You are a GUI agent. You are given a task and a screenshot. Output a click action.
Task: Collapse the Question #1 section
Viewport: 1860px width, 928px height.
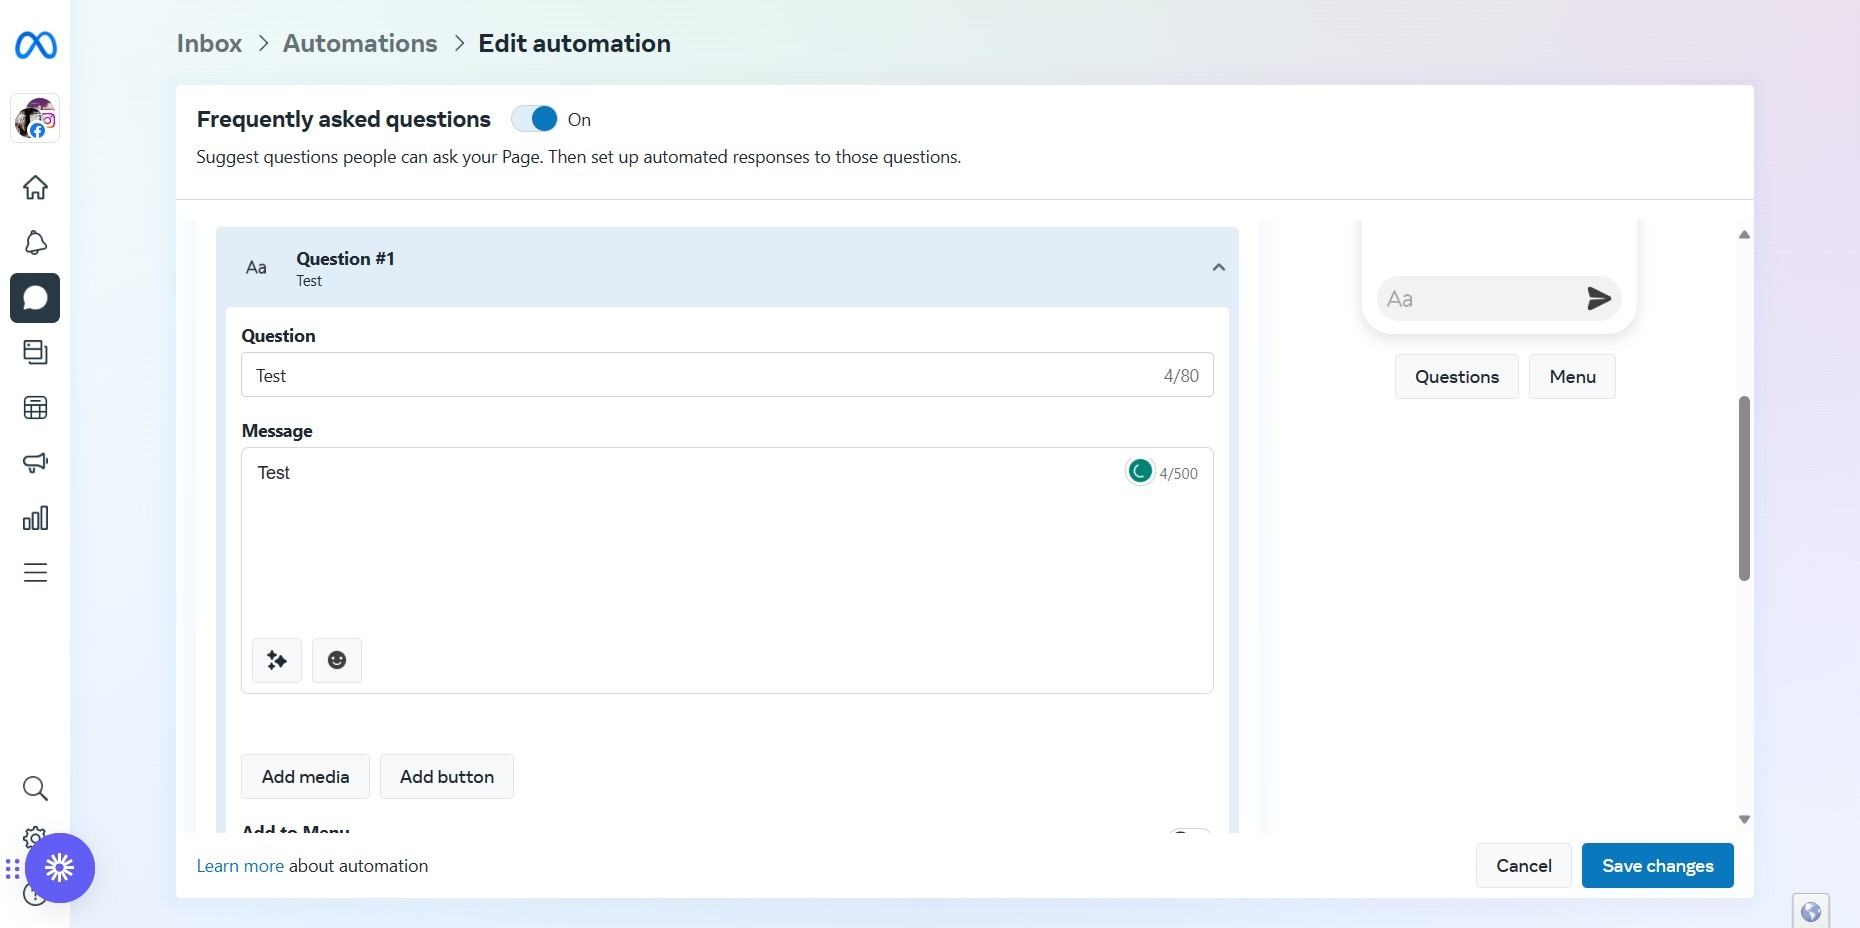(x=1218, y=267)
